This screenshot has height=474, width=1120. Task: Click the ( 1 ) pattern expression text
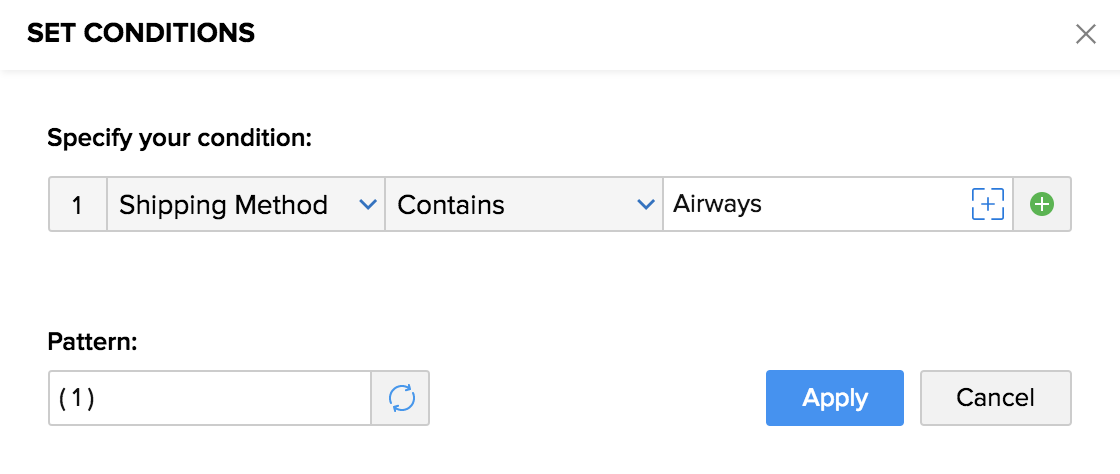click(77, 398)
